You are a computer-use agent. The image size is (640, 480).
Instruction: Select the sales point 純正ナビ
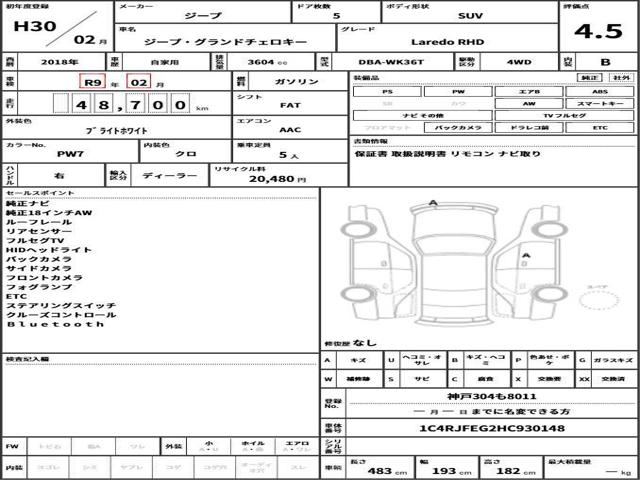28,203
